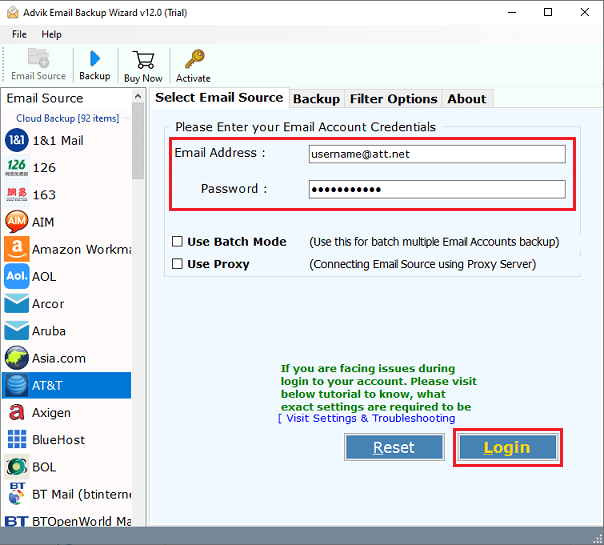Screen dimensions: 604x545
Task: Select the AIM speech bubble icon
Action: pyautogui.click(x=17, y=222)
